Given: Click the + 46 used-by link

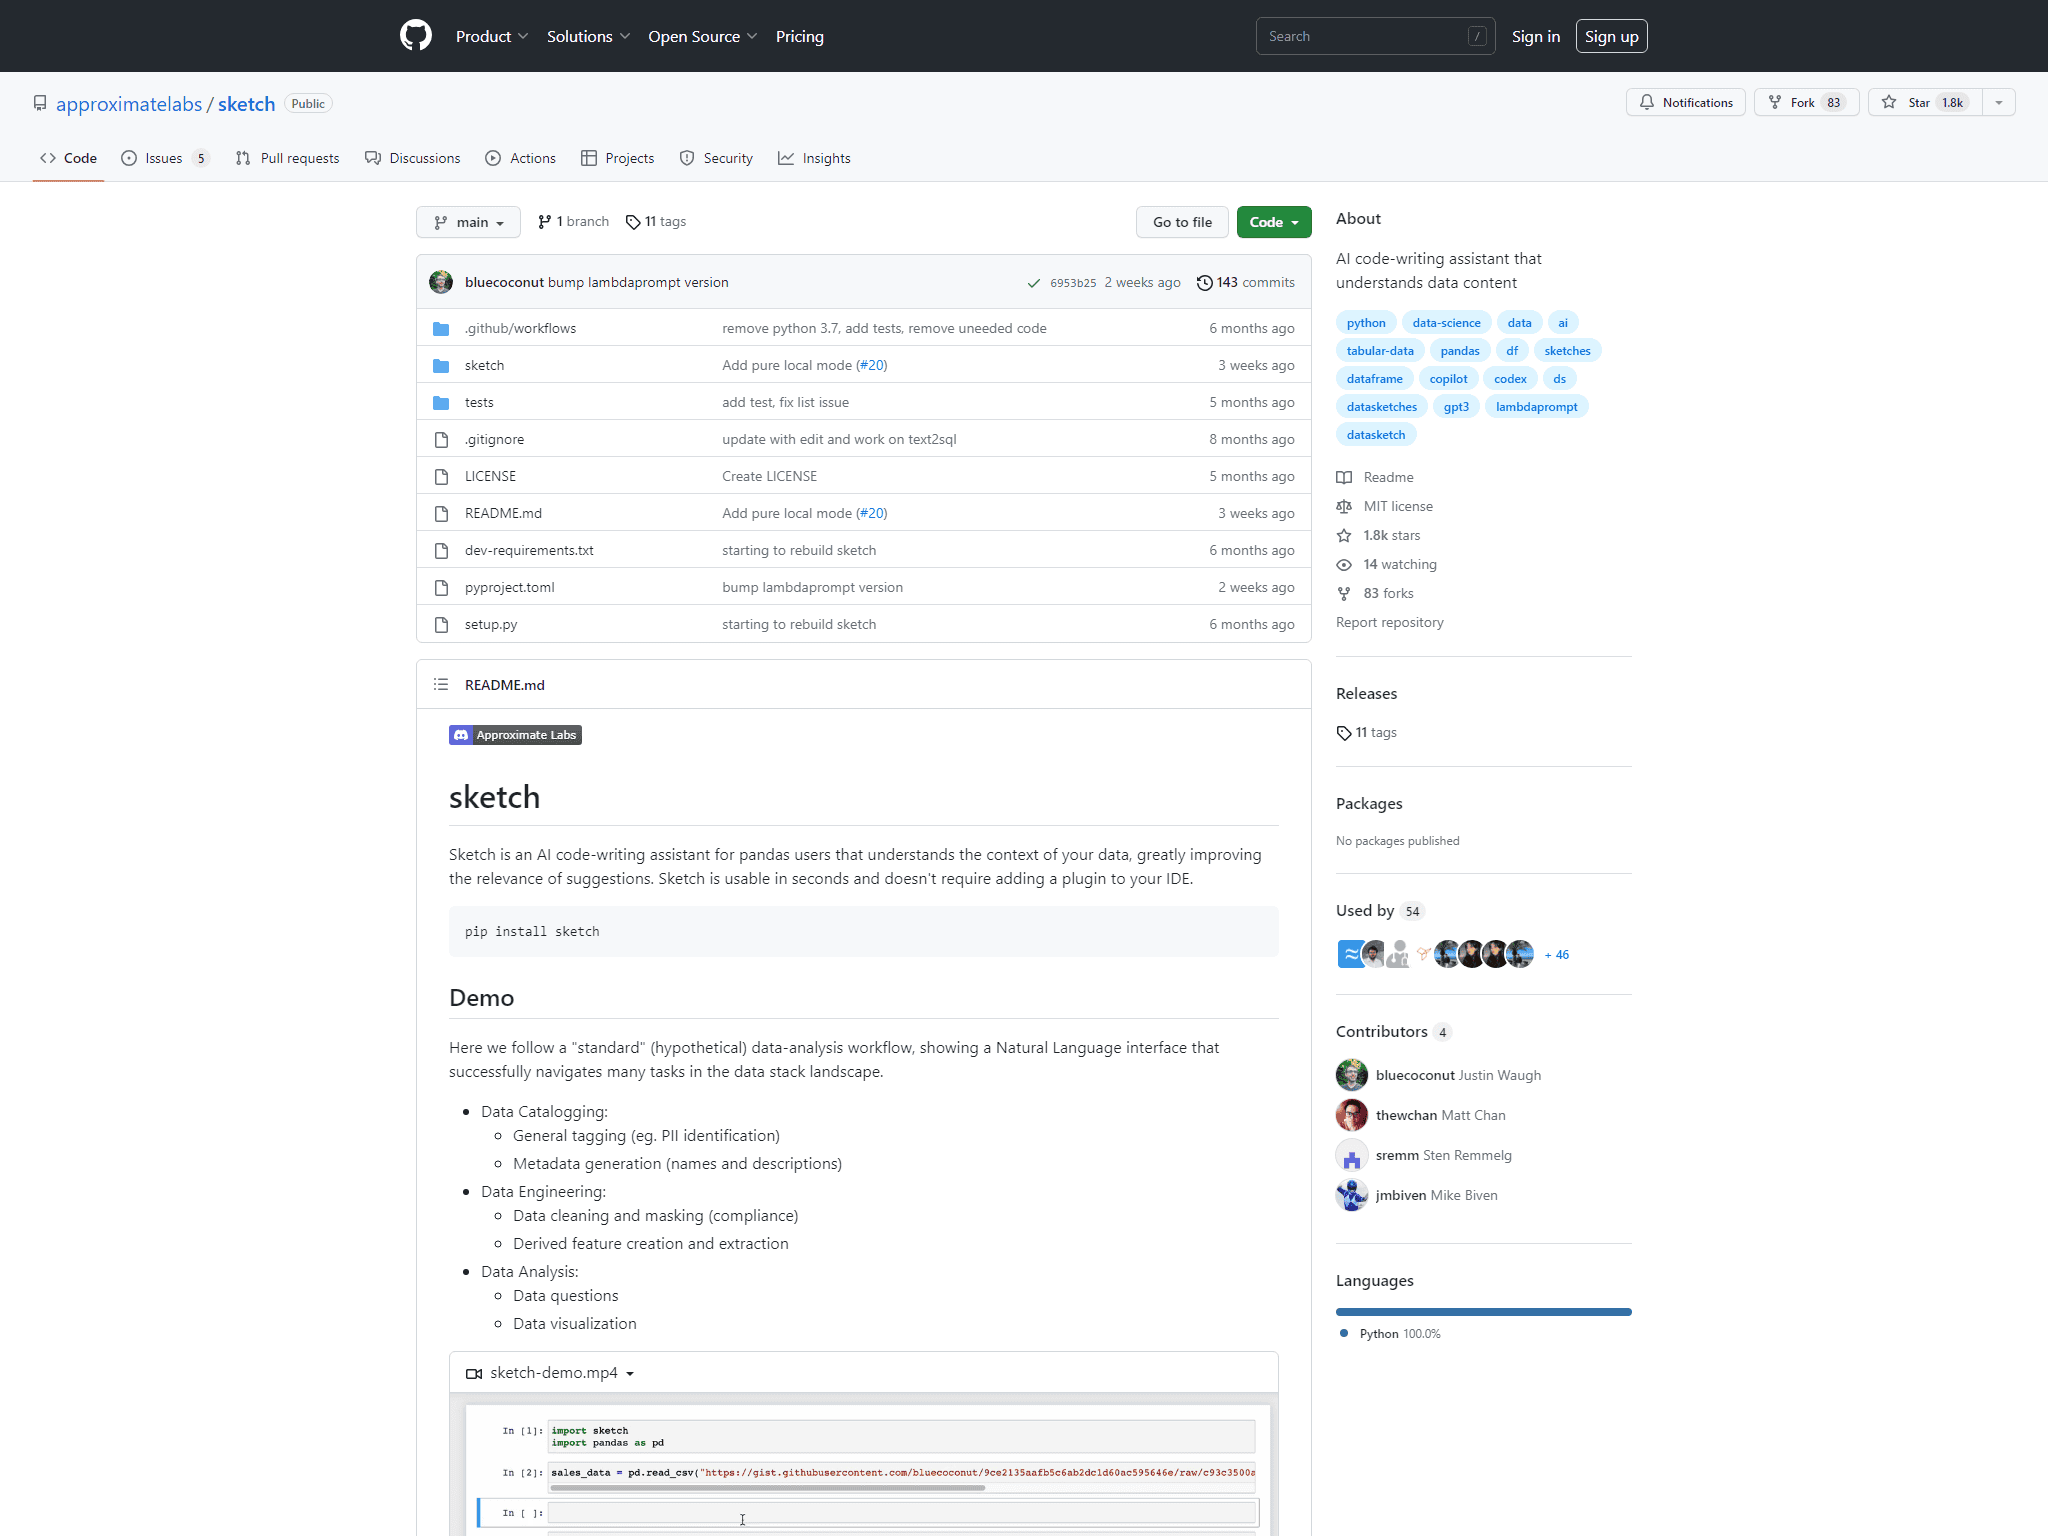Looking at the screenshot, I should (1557, 955).
